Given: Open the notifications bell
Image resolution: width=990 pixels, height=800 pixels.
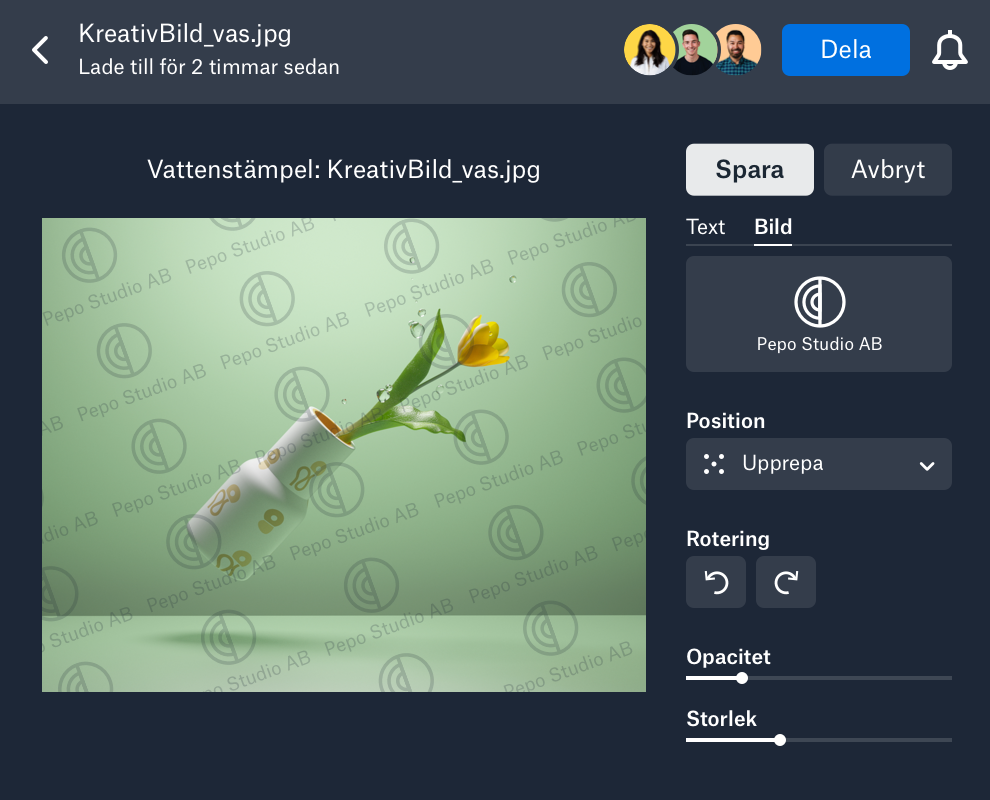Looking at the screenshot, I should click(x=950, y=51).
